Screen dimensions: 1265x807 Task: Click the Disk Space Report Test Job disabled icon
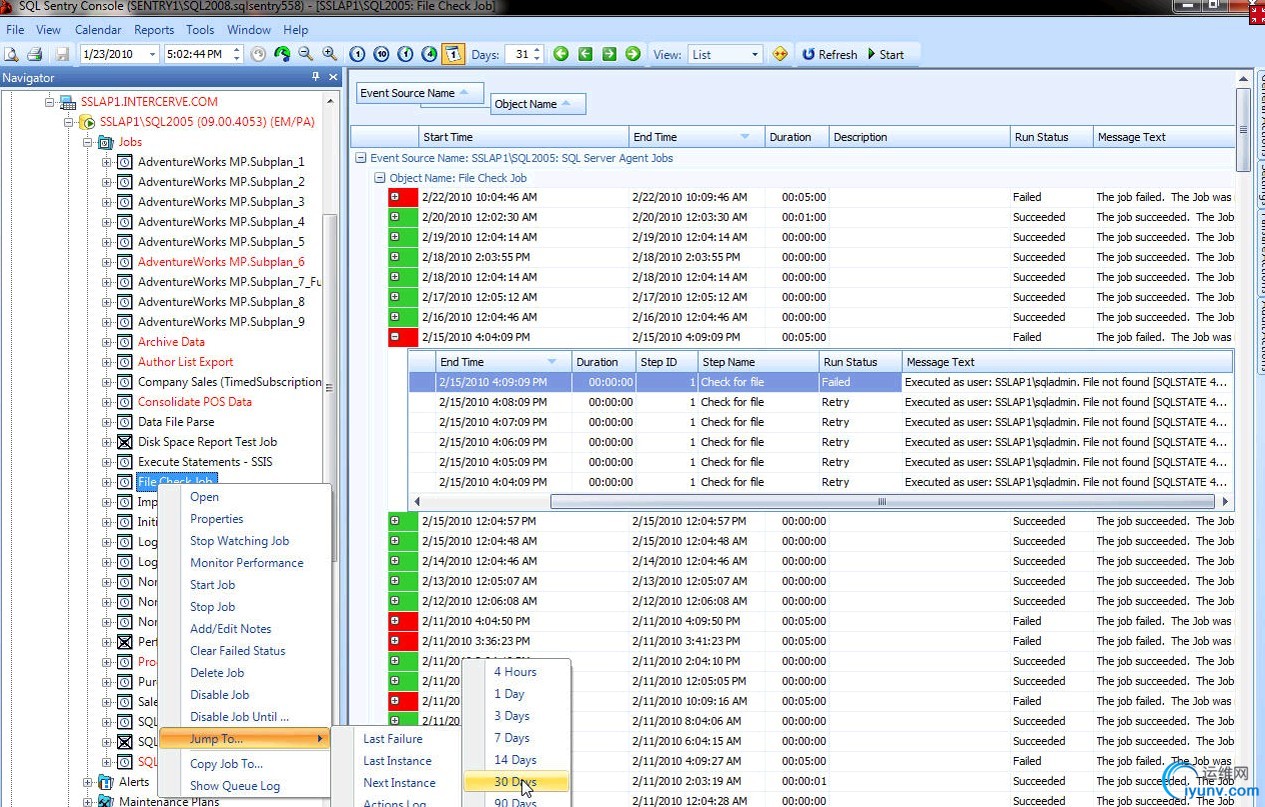pos(125,442)
